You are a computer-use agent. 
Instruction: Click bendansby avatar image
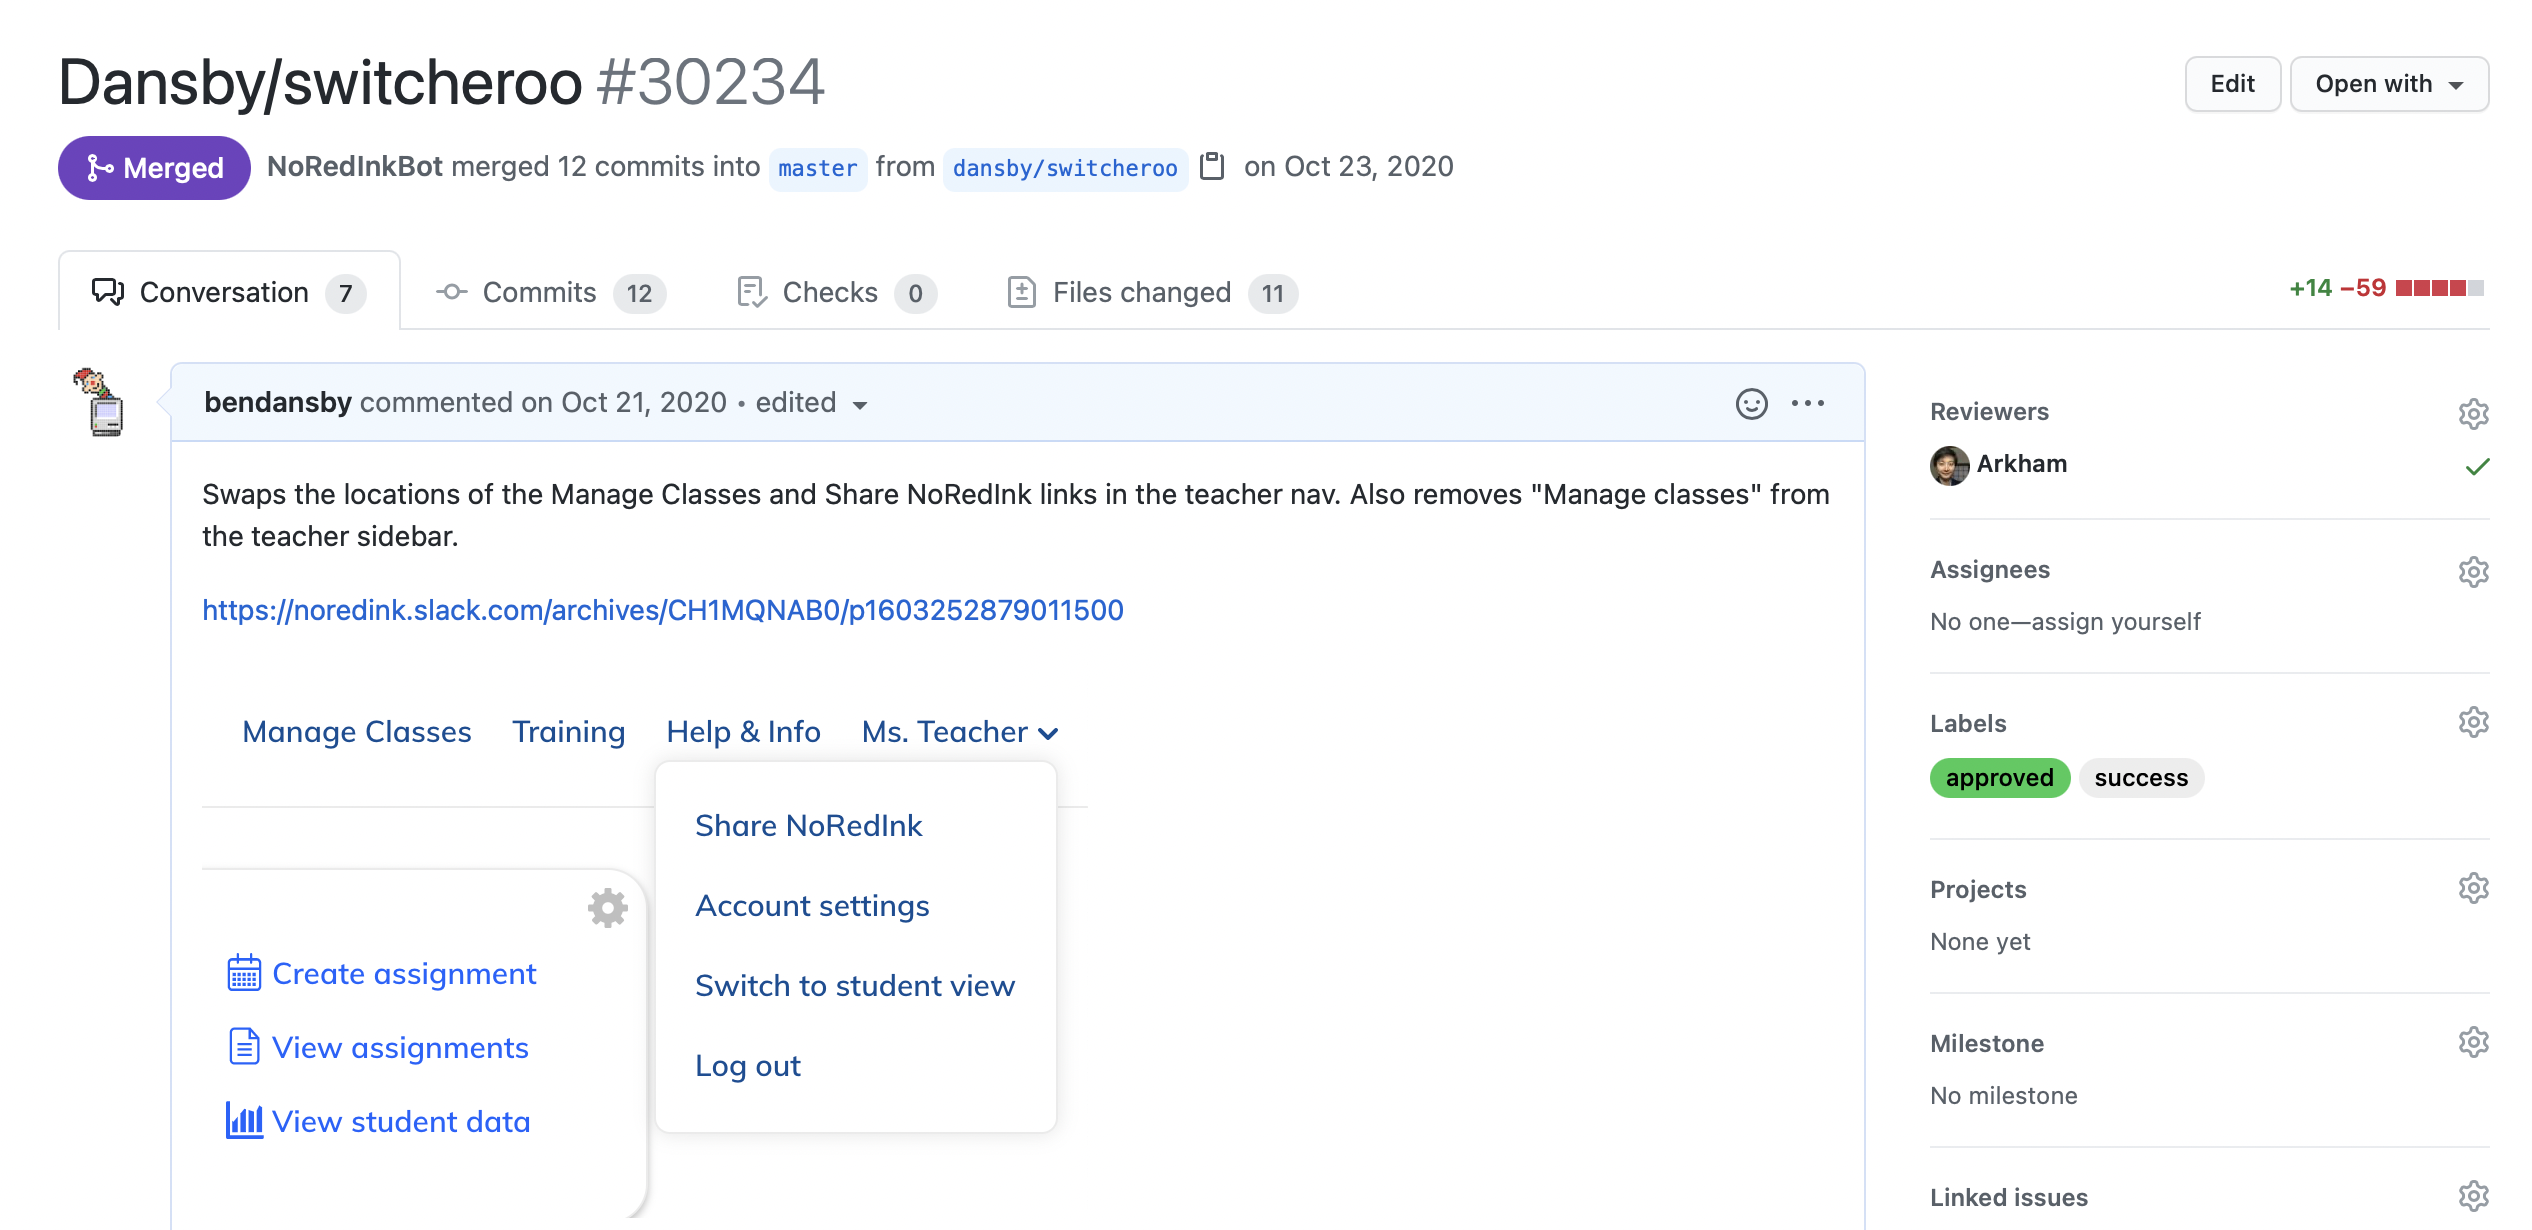100,402
